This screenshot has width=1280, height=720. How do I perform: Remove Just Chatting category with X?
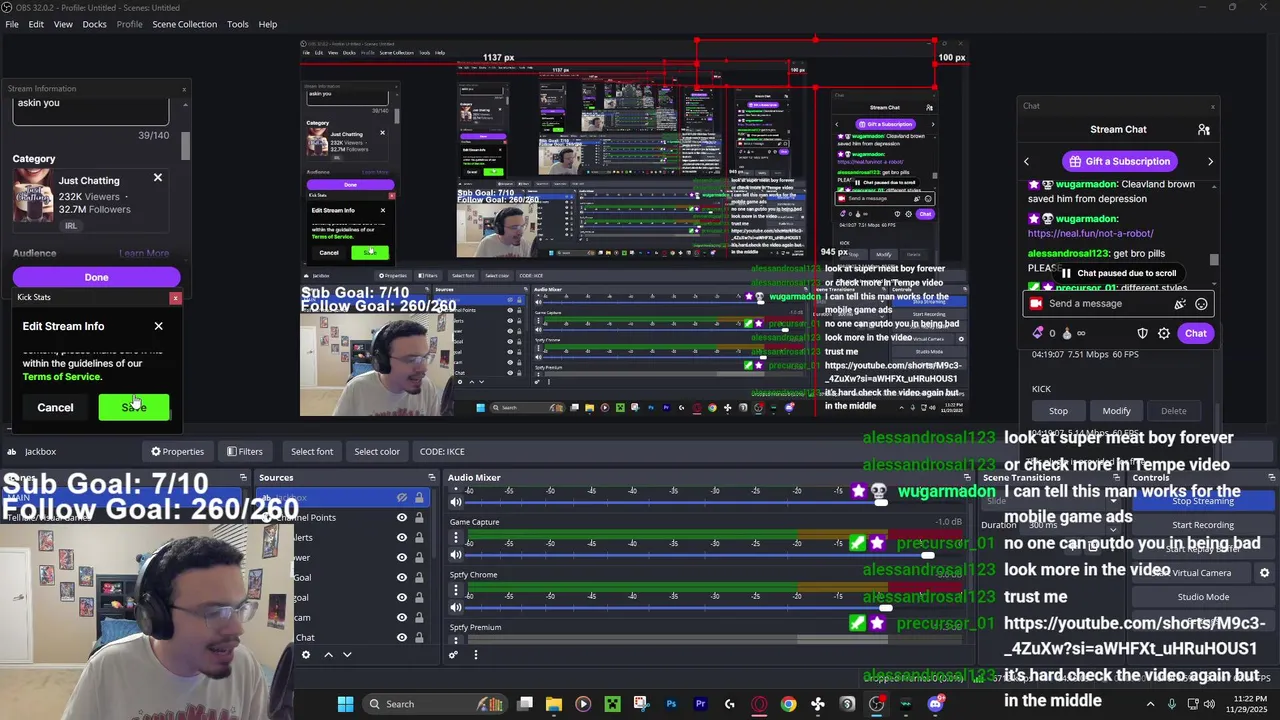tap(158, 178)
